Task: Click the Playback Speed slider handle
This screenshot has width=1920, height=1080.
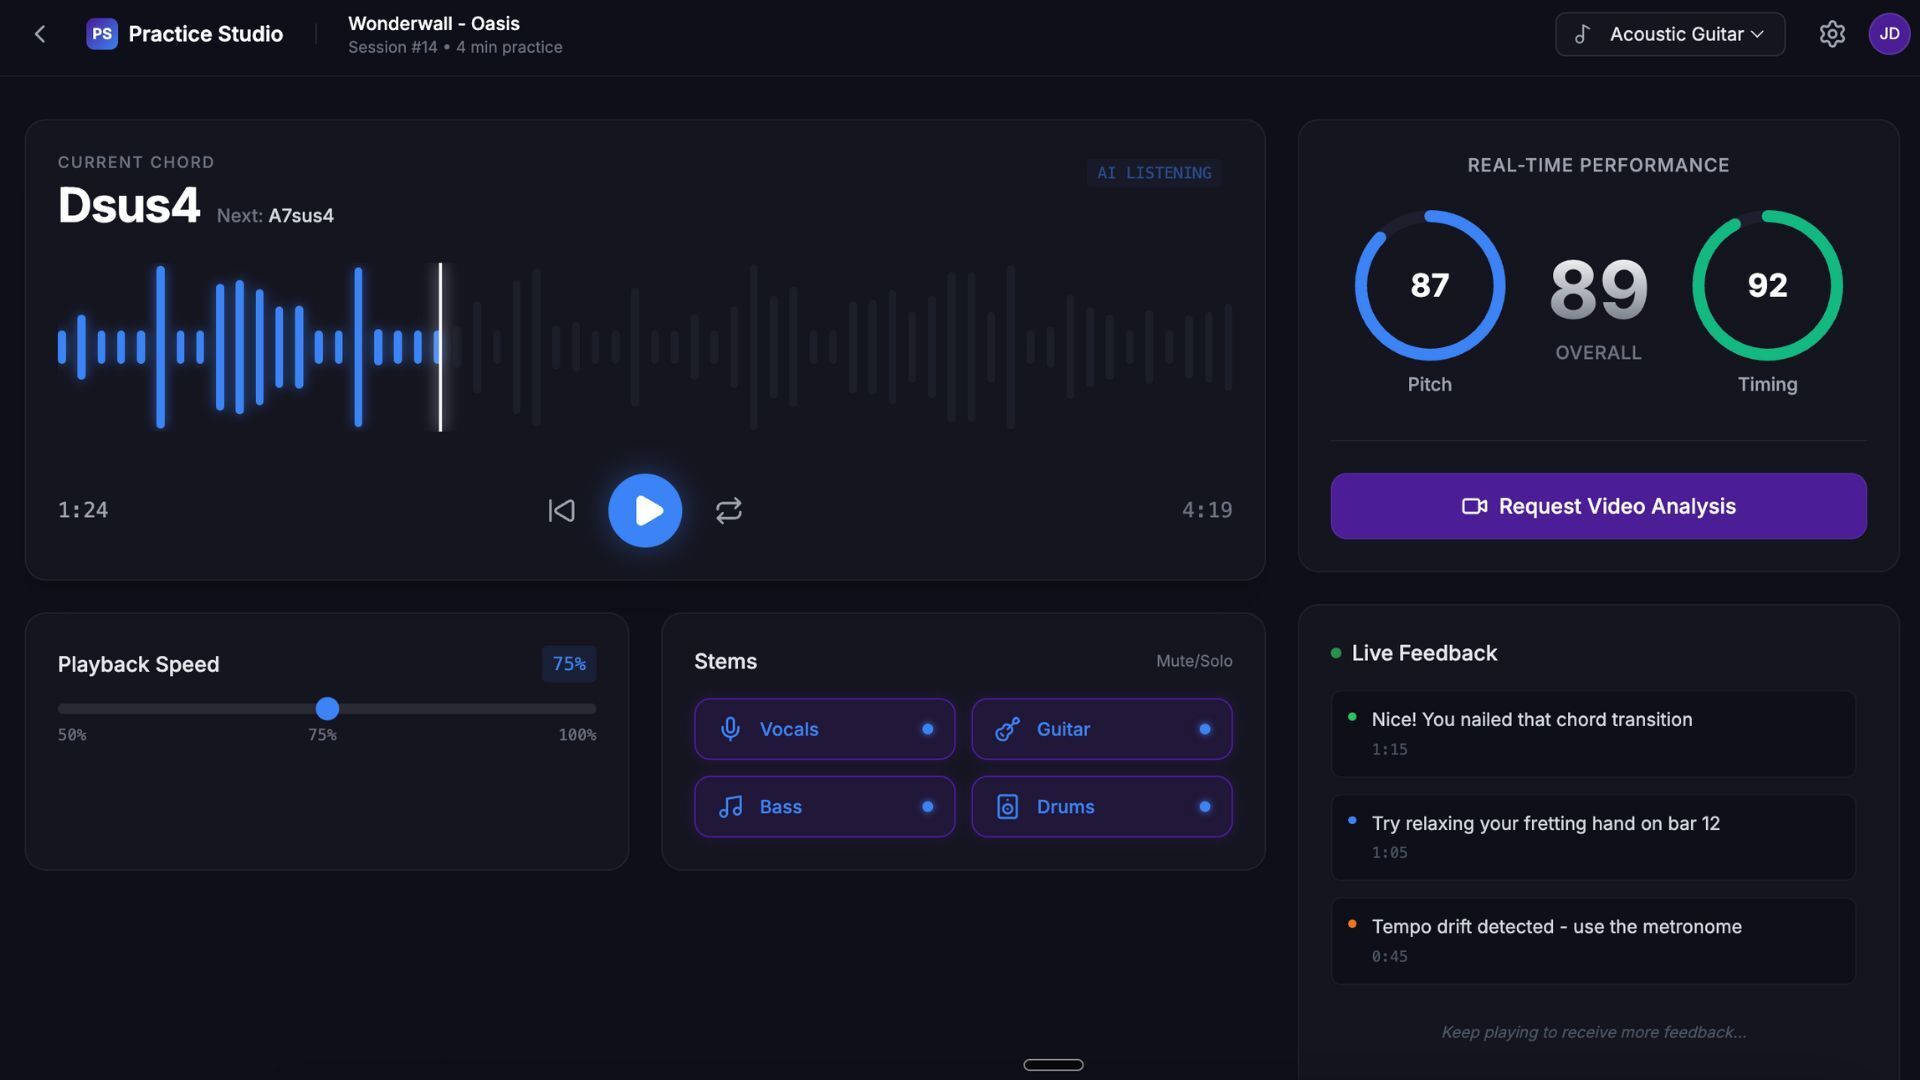Action: coord(327,709)
